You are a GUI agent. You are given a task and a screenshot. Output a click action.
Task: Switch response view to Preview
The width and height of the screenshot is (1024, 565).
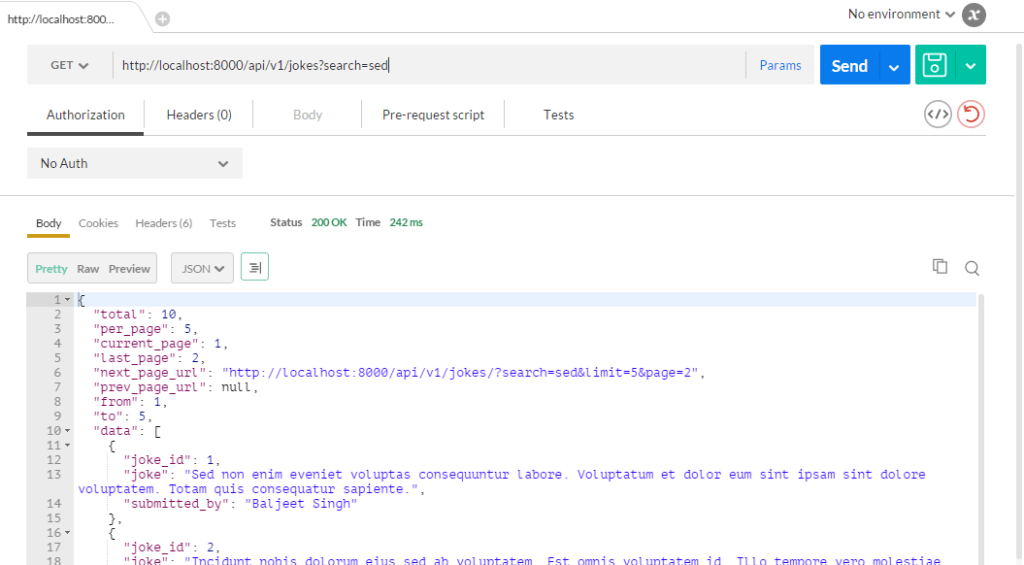coord(129,269)
